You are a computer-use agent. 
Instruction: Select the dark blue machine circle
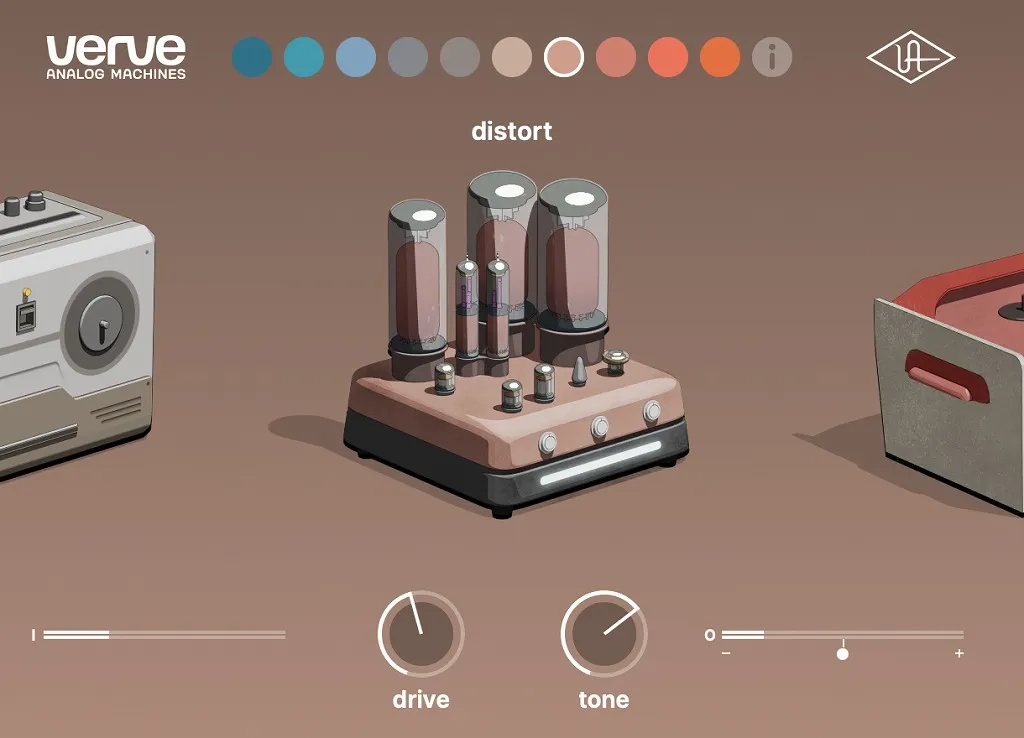click(x=252, y=57)
